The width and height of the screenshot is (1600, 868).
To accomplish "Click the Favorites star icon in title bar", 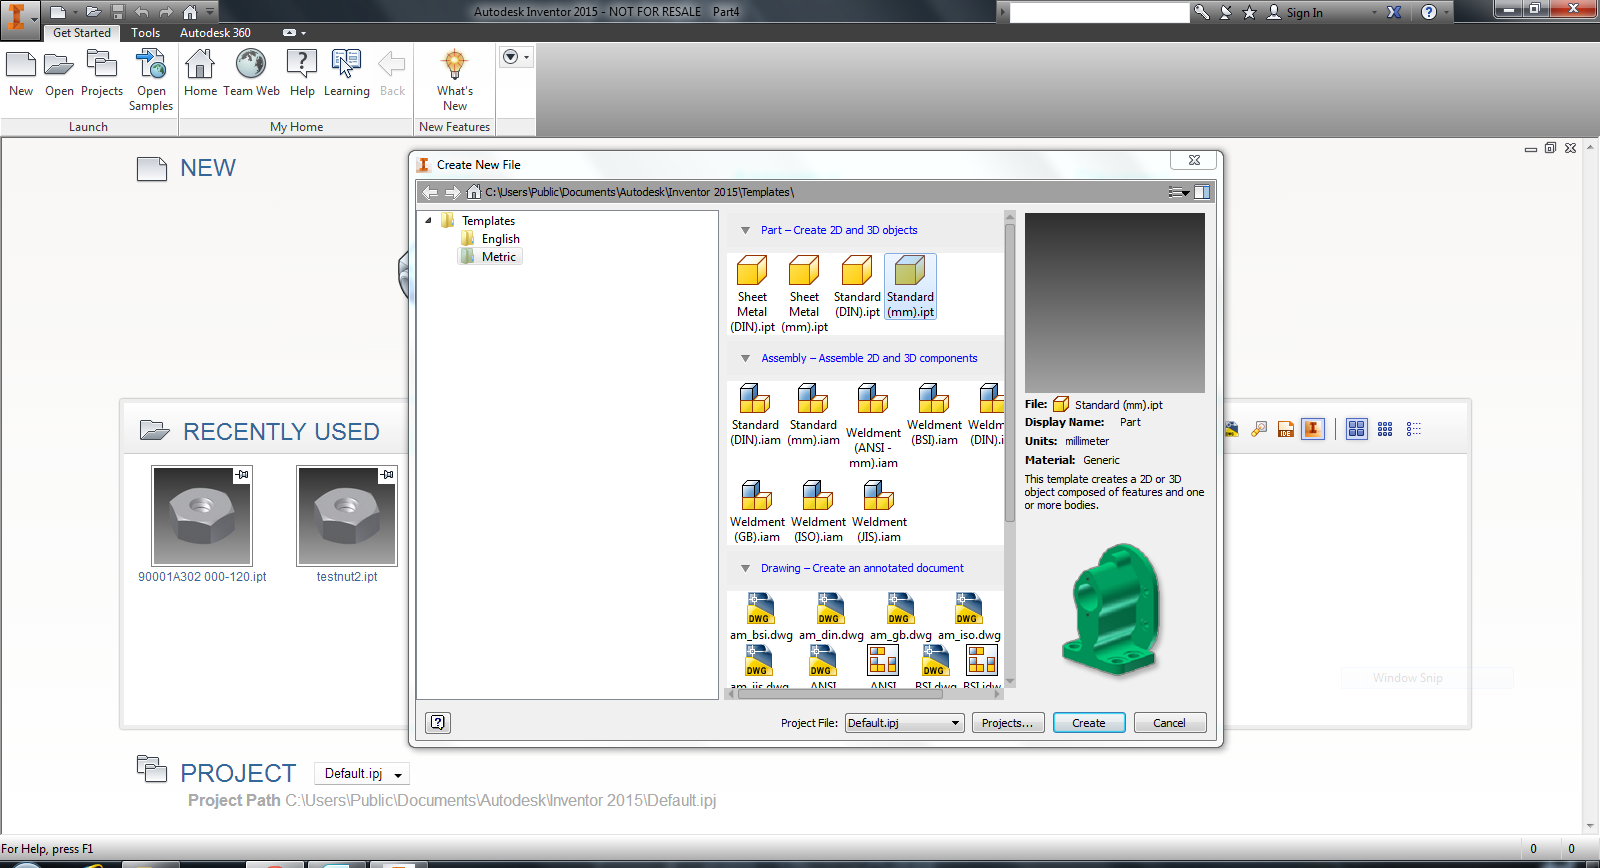I will click(x=1249, y=12).
